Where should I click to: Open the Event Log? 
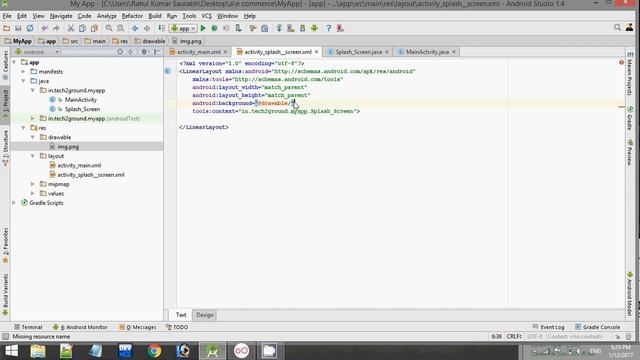549,327
